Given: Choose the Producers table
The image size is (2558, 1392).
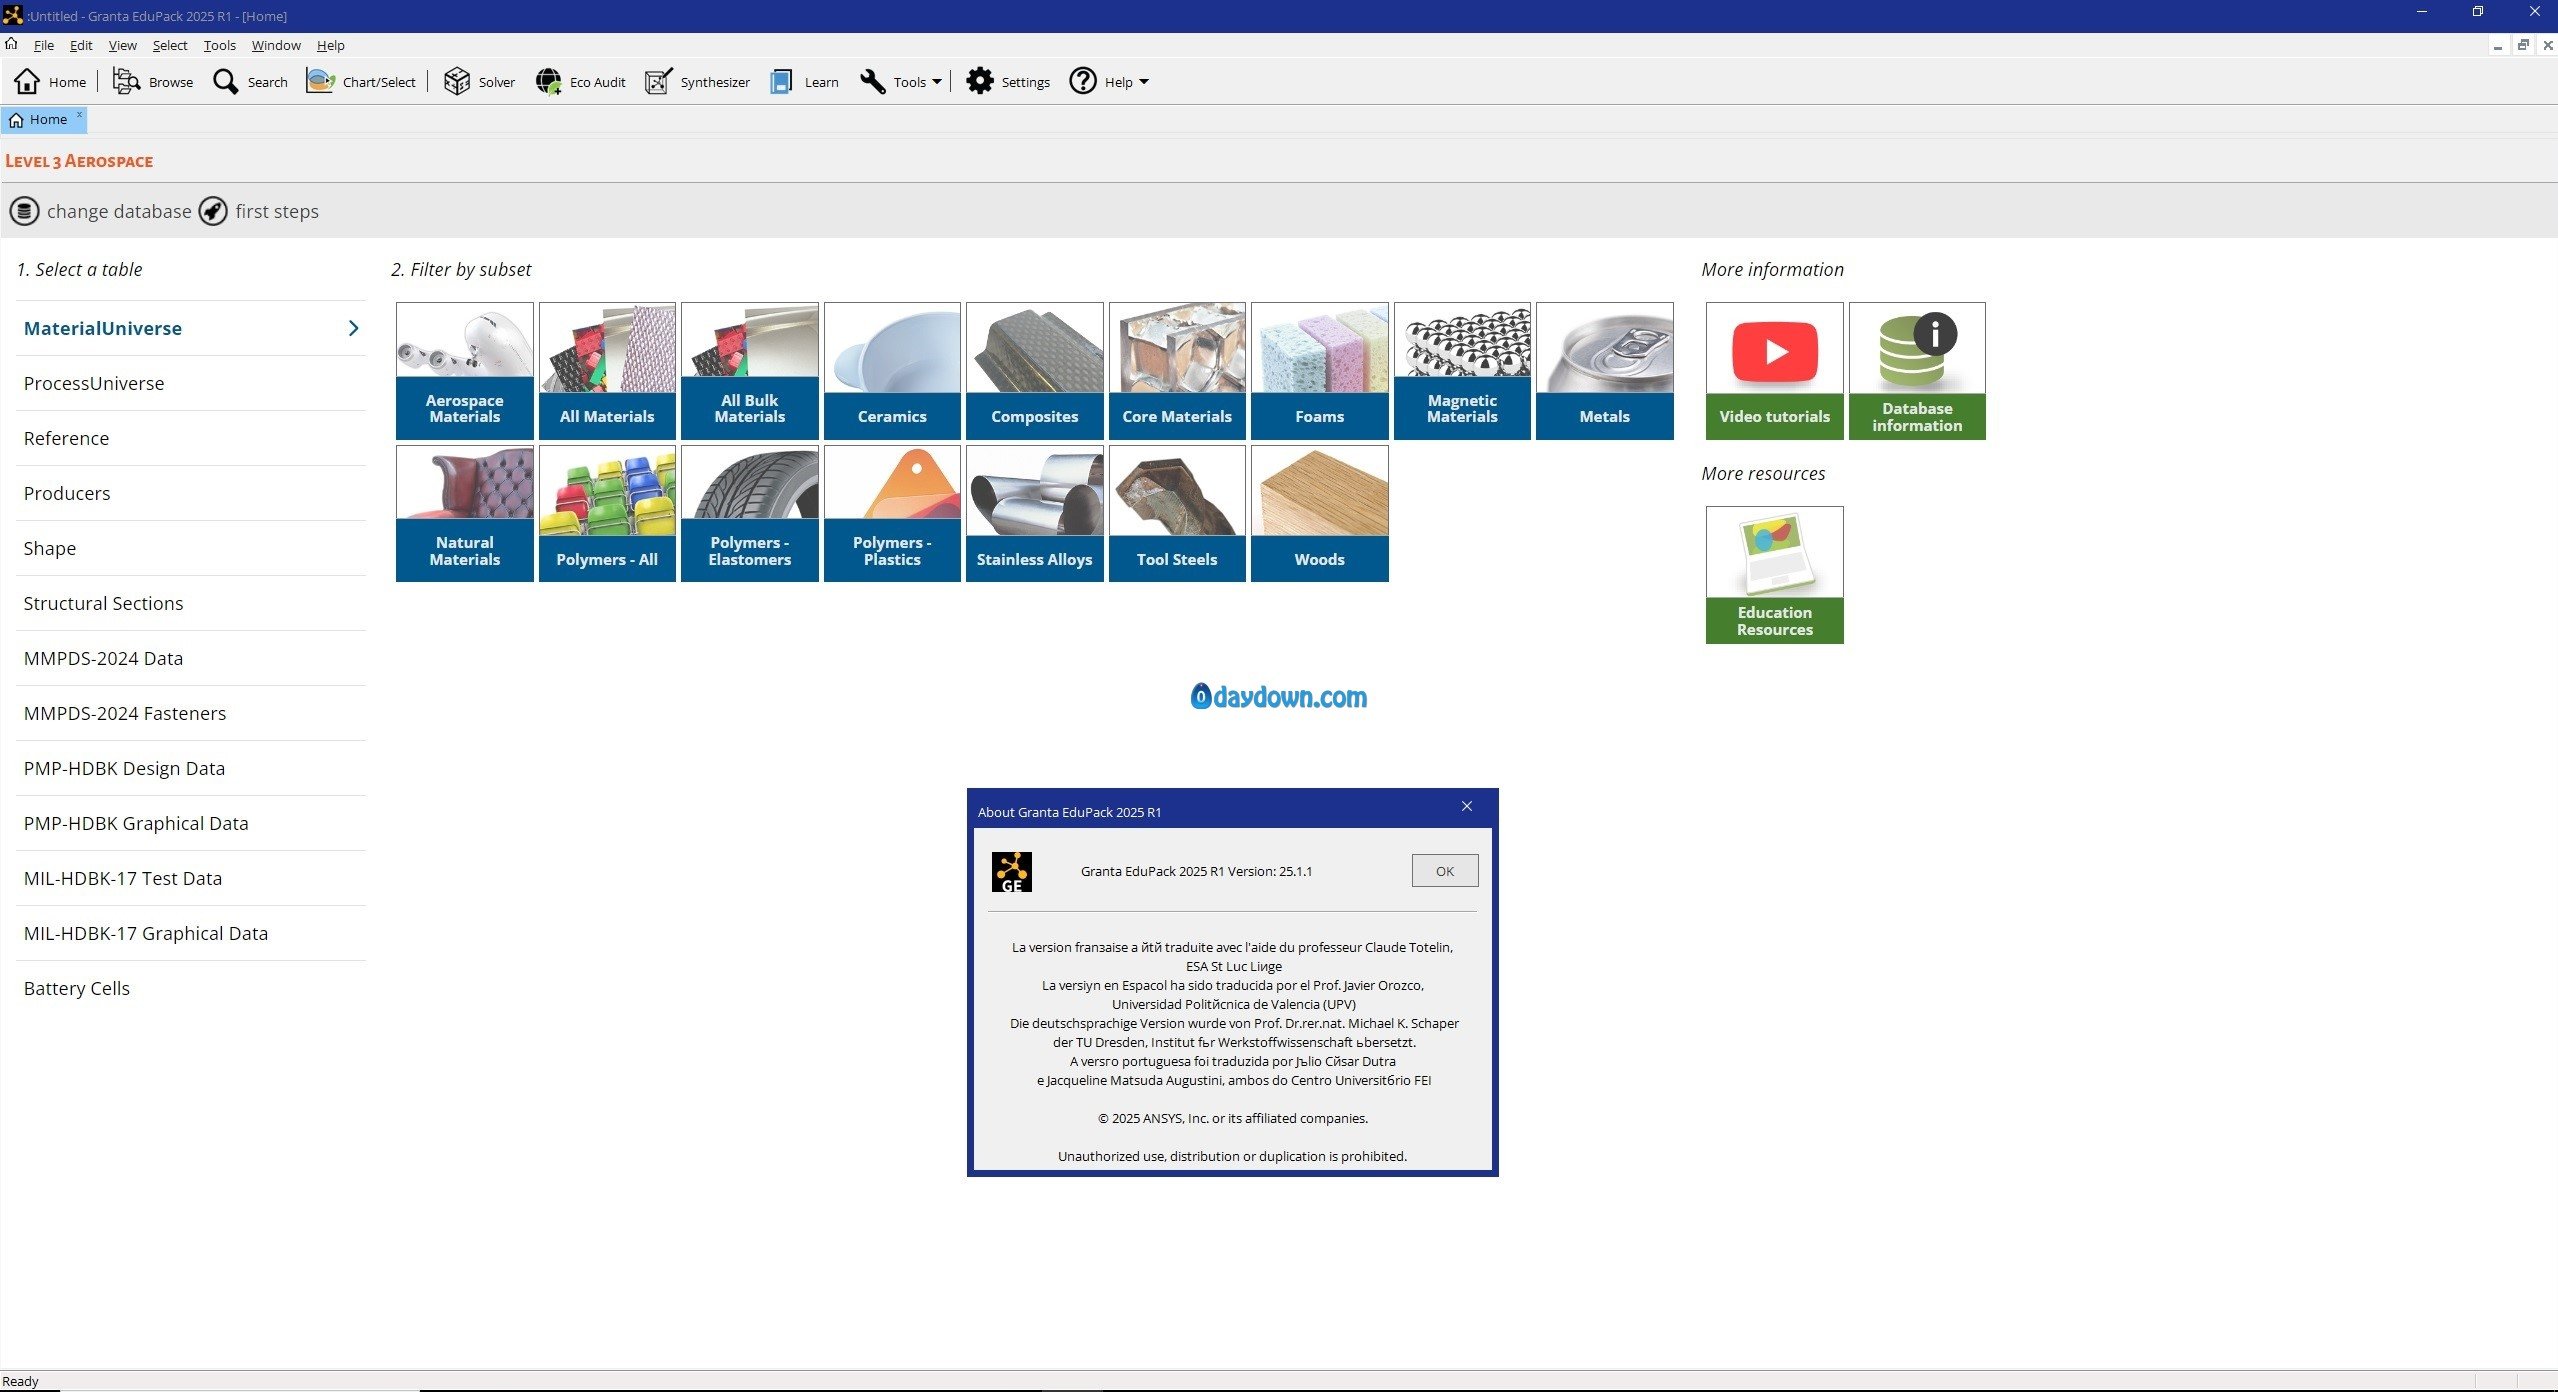Looking at the screenshot, I should (191, 493).
